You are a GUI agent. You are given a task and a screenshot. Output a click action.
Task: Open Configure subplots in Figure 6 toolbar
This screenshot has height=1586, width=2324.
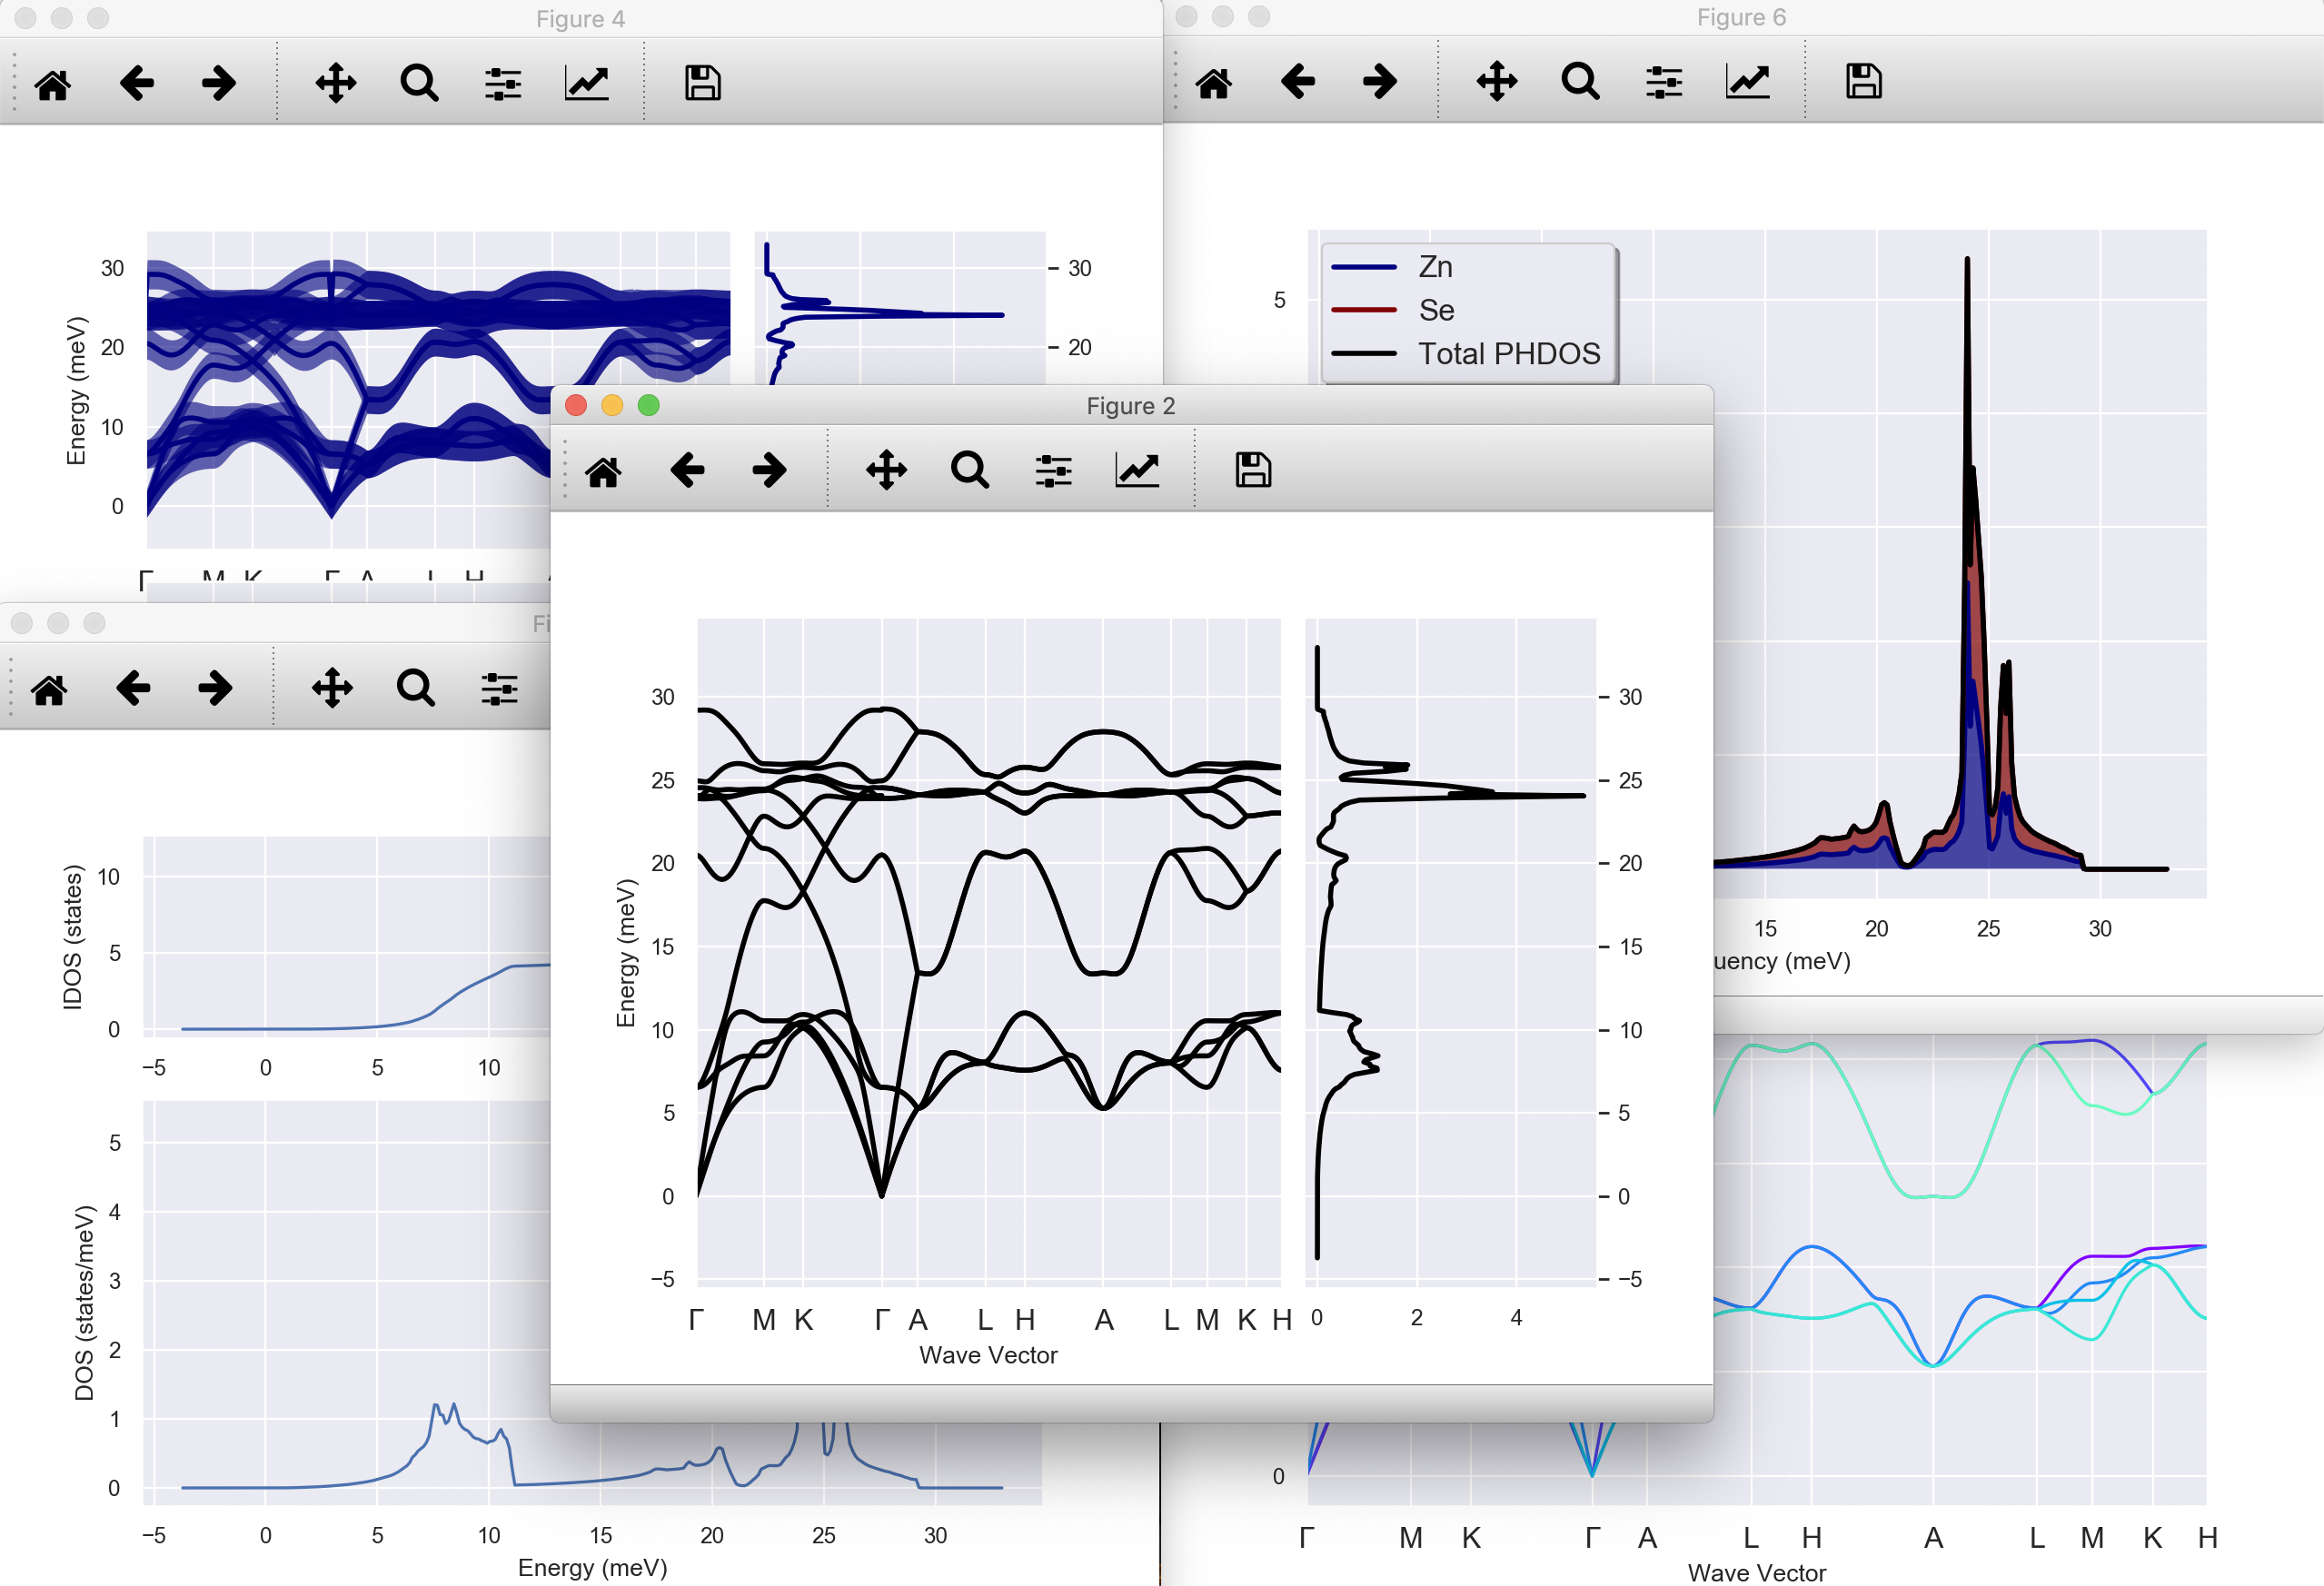(x=1664, y=81)
